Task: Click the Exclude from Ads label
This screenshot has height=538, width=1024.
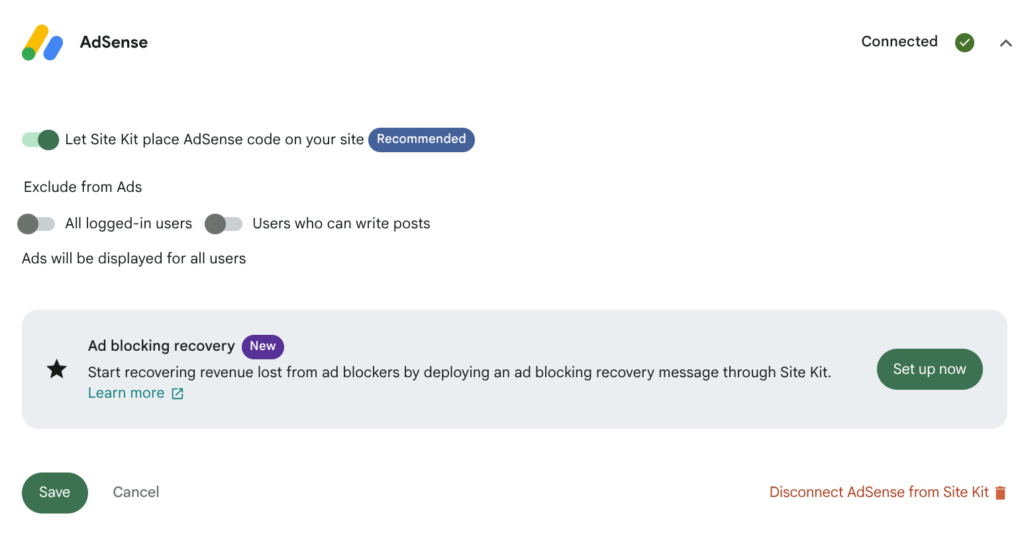Action: (83, 187)
